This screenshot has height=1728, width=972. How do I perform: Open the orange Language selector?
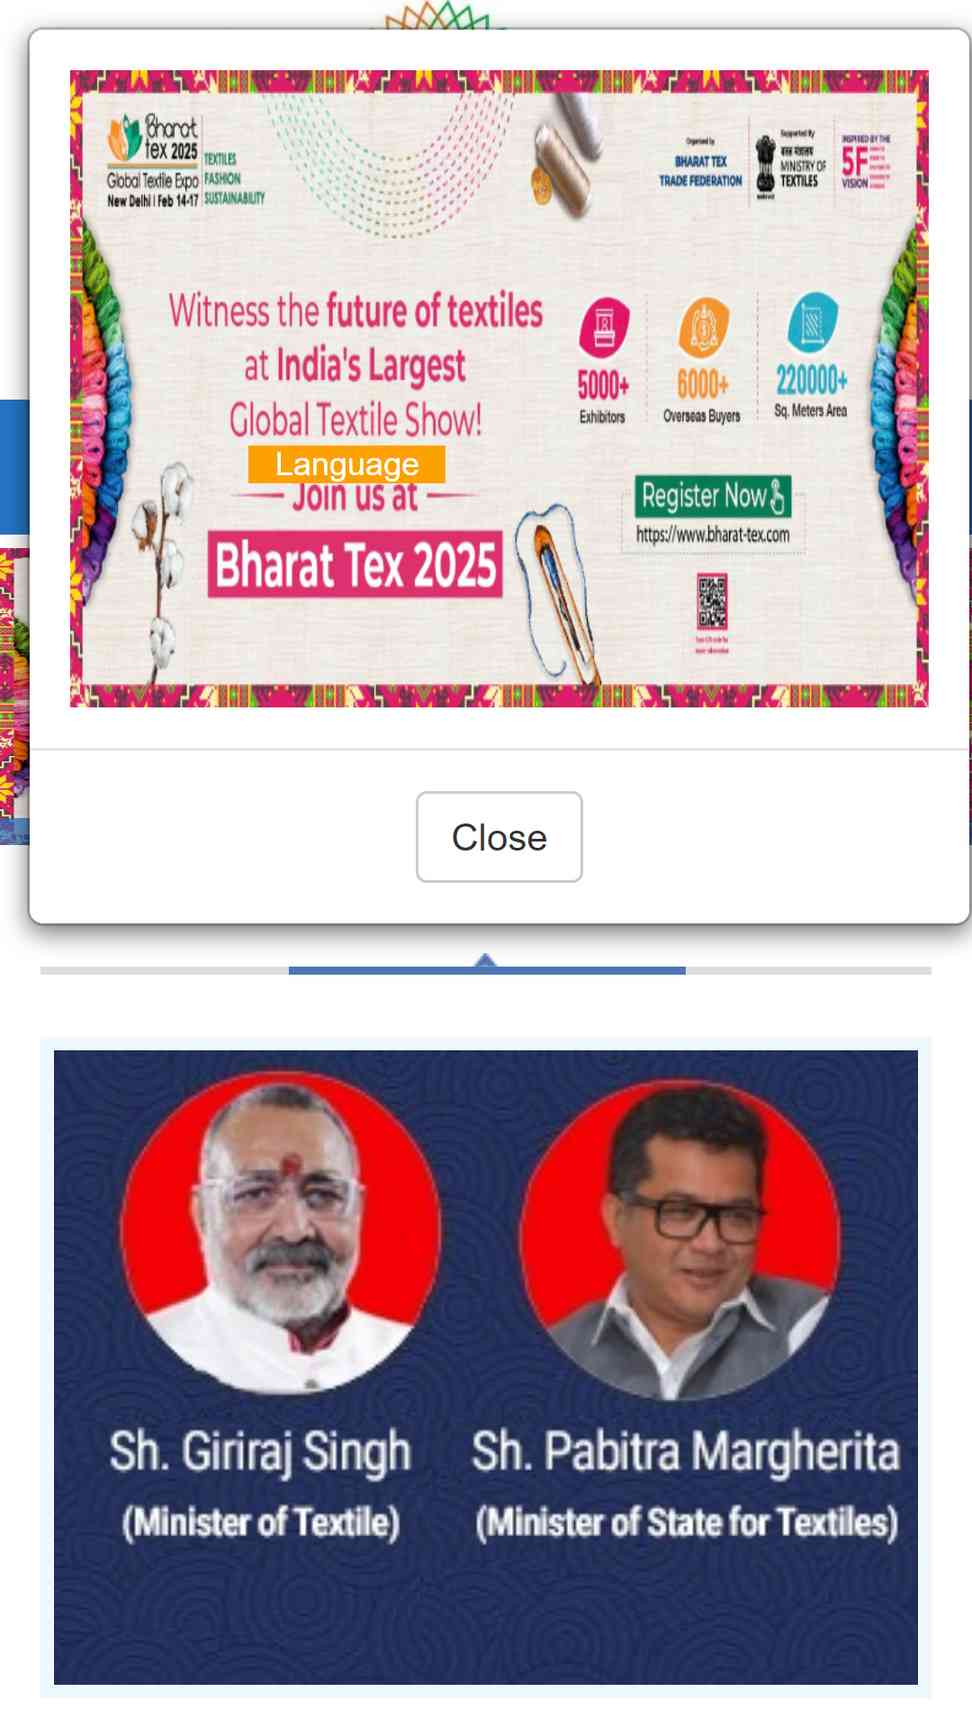pyautogui.click(x=346, y=464)
